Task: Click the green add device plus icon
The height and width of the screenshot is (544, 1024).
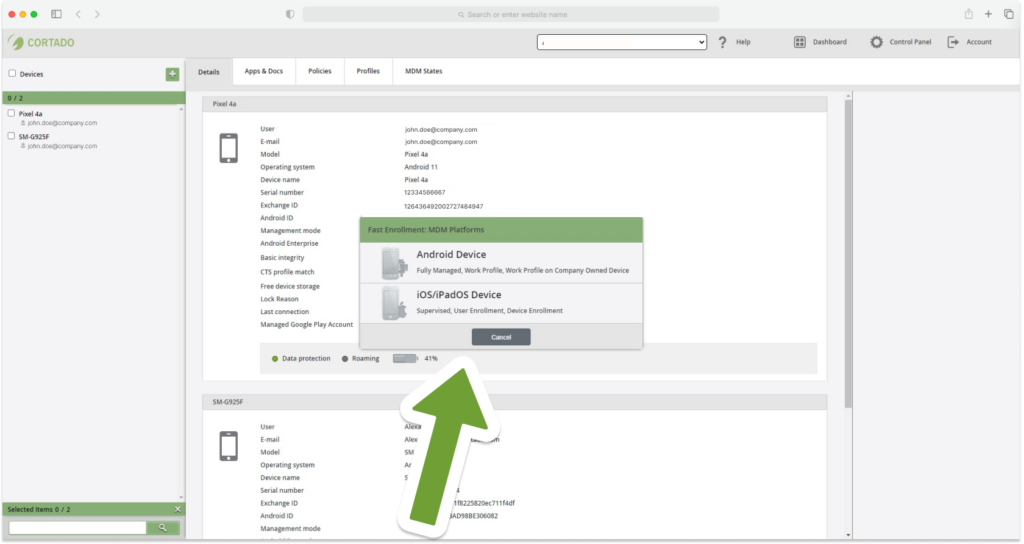Action: pos(172,74)
